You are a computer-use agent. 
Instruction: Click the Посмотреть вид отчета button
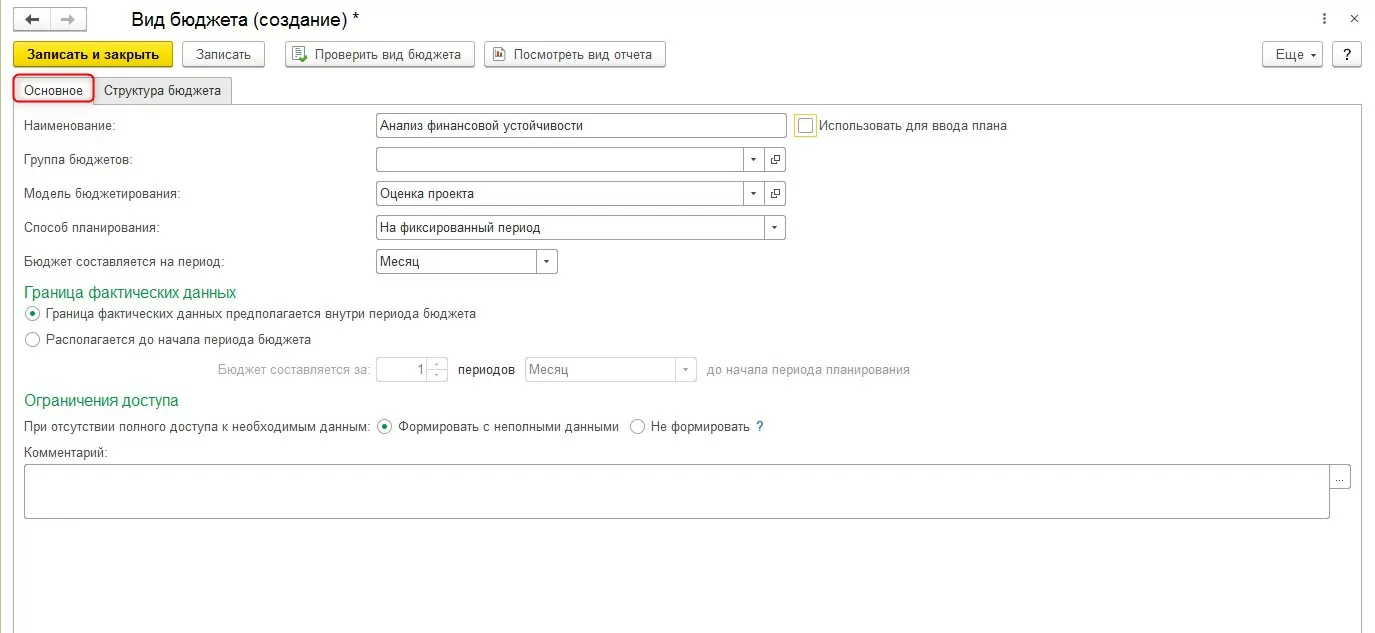(574, 55)
